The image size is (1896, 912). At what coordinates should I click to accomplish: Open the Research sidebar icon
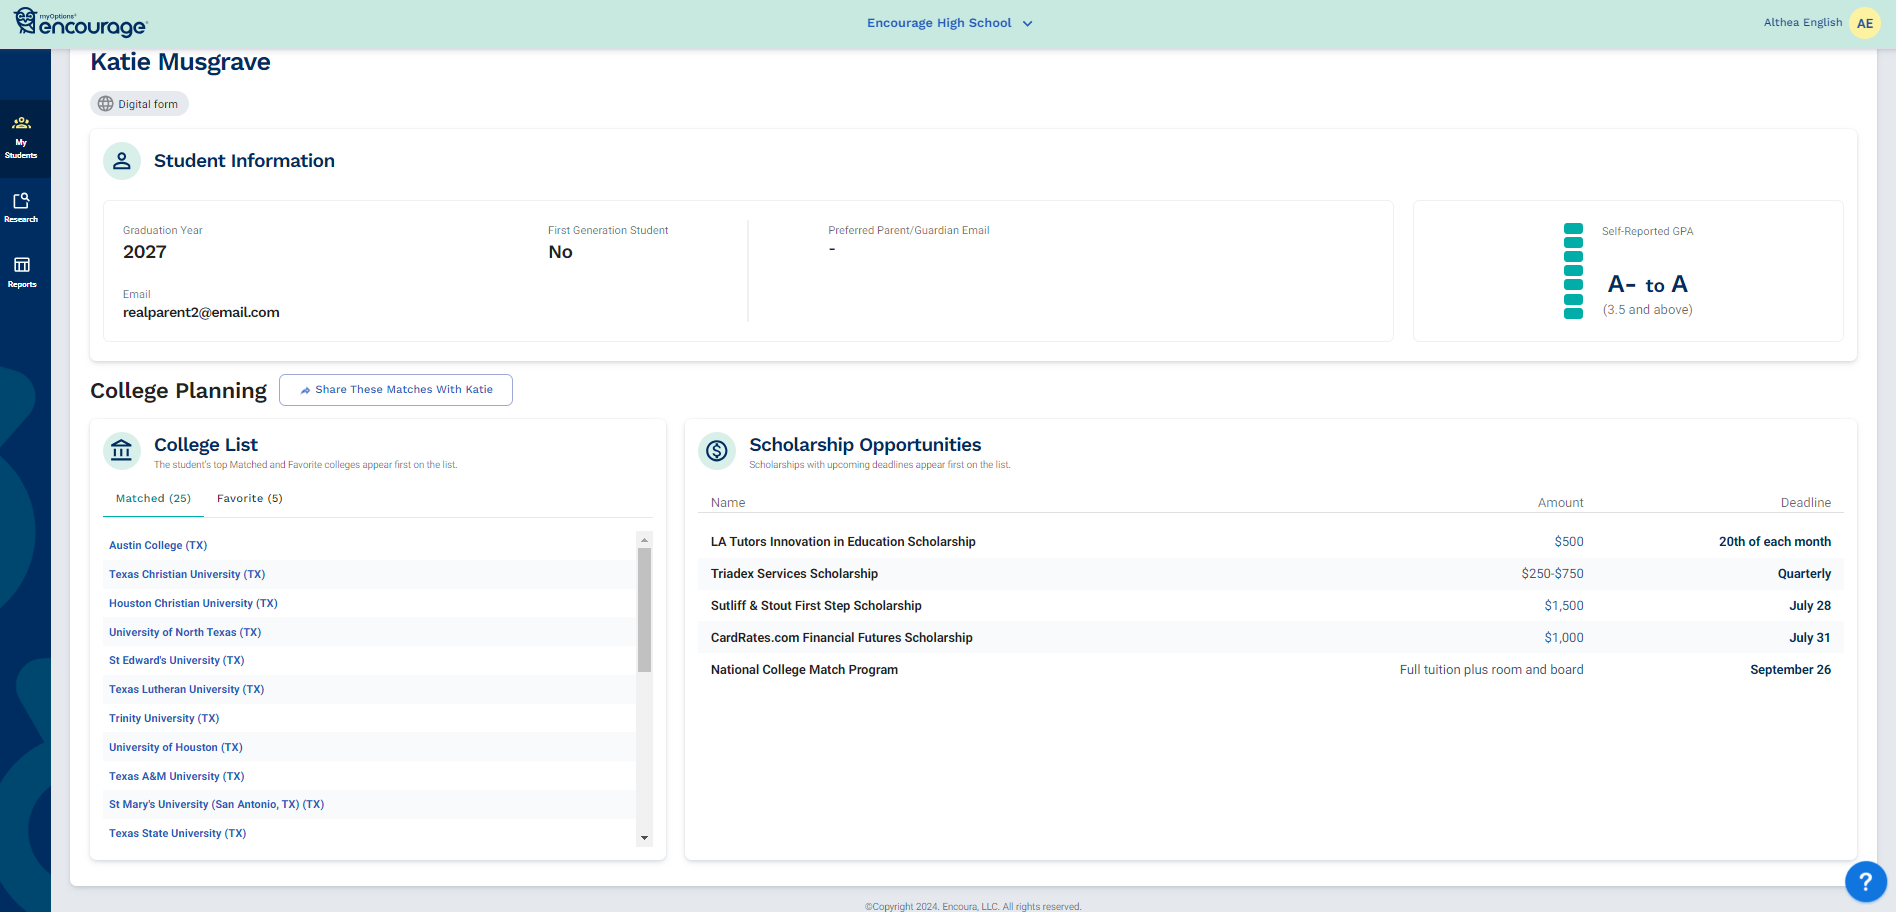(21, 207)
